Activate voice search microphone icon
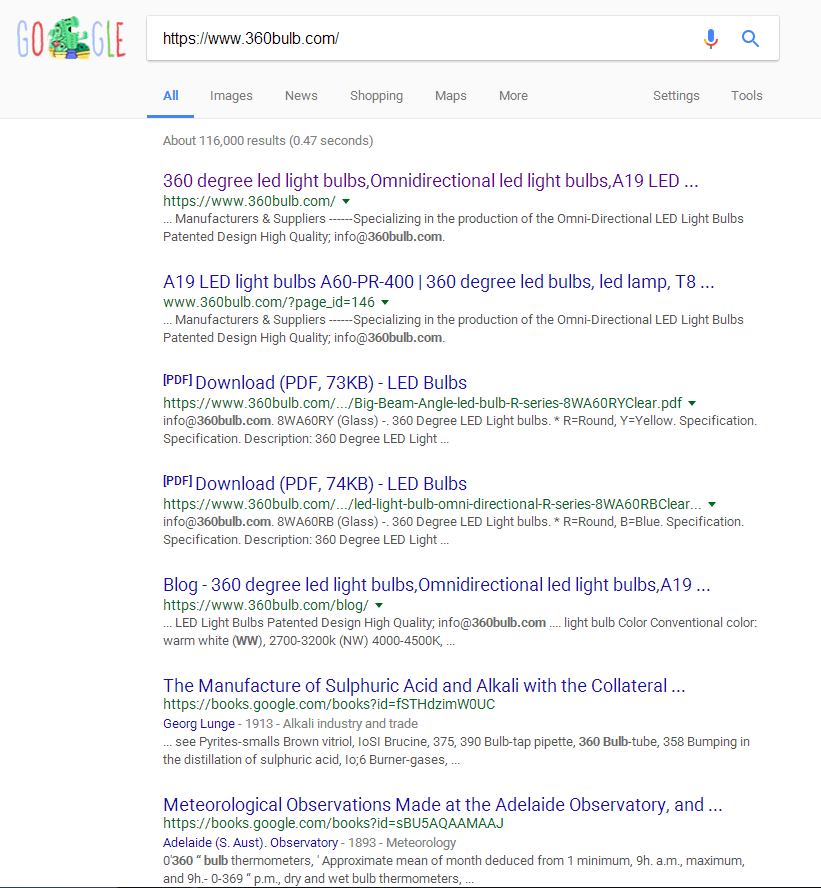The height and width of the screenshot is (888, 821). [711, 39]
